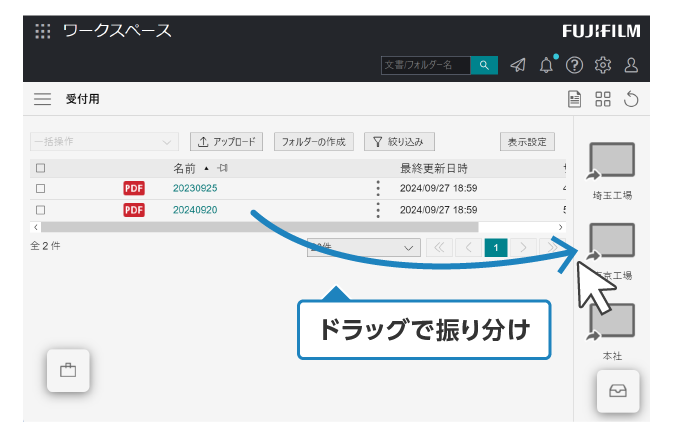
Task: Click the FUJIFILM logo
Action: [601, 31]
